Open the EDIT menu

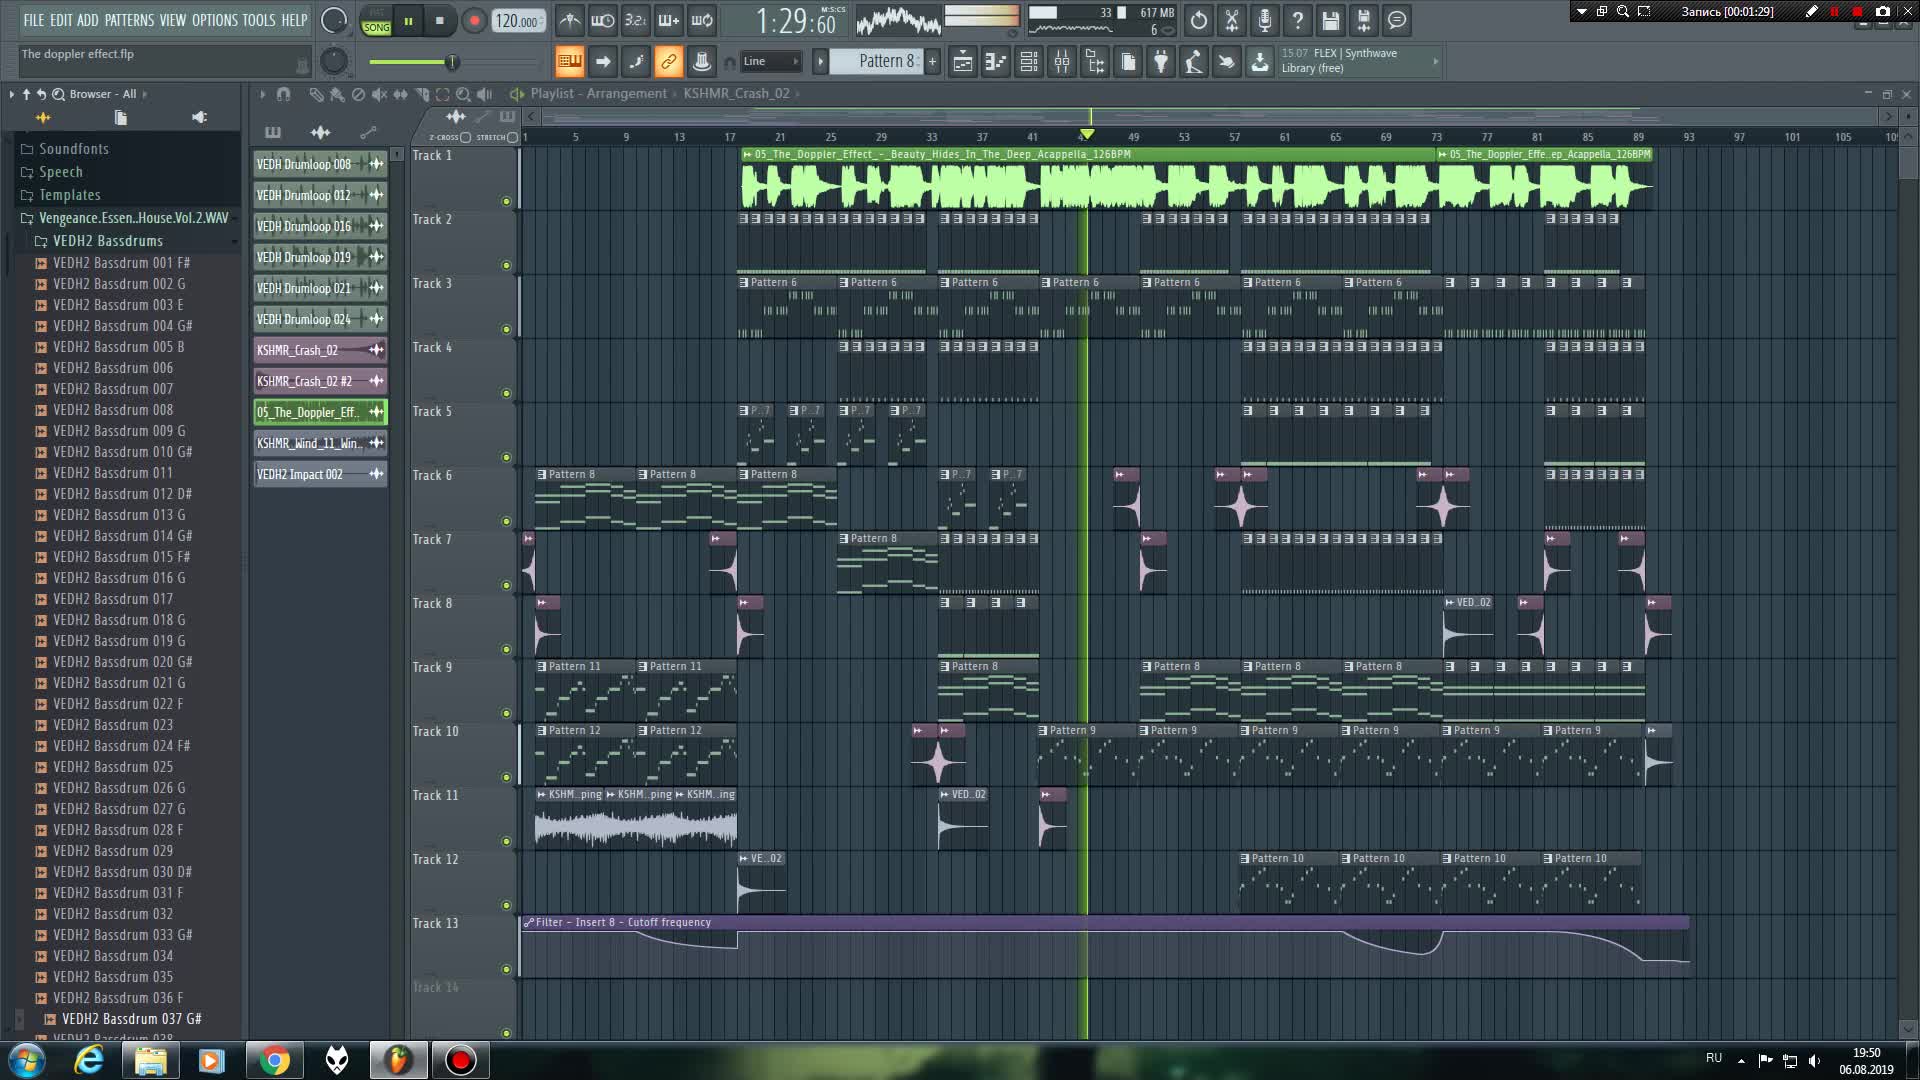pyautogui.click(x=61, y=20)
